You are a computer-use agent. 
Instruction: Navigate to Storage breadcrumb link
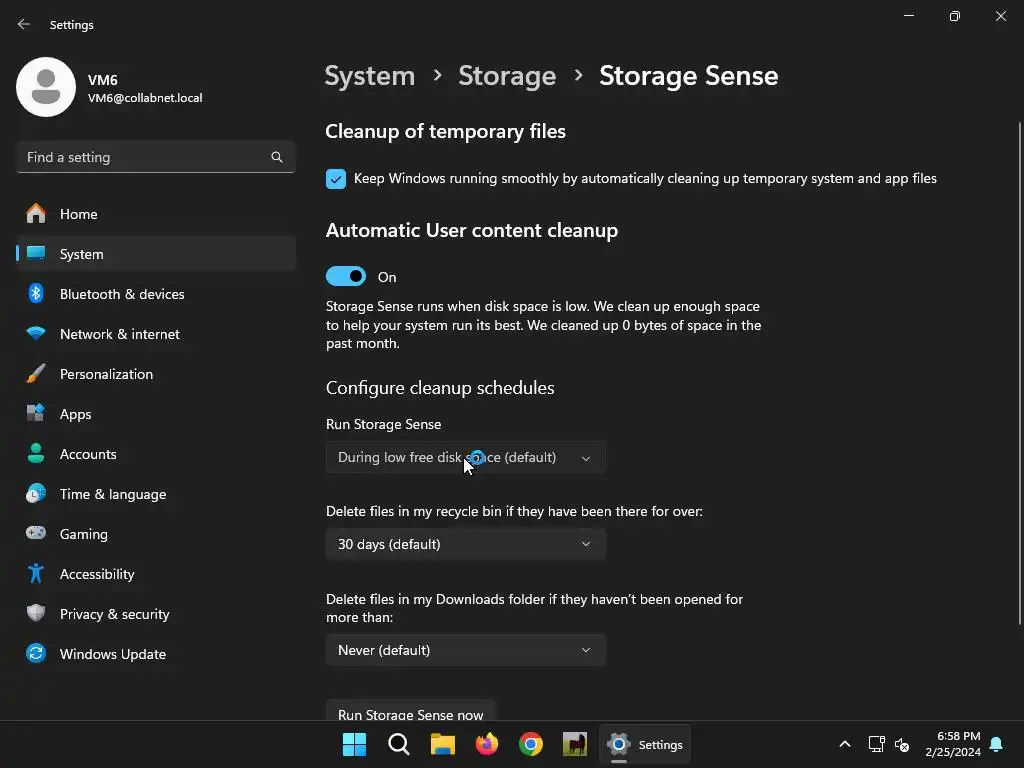pos(507,76)
